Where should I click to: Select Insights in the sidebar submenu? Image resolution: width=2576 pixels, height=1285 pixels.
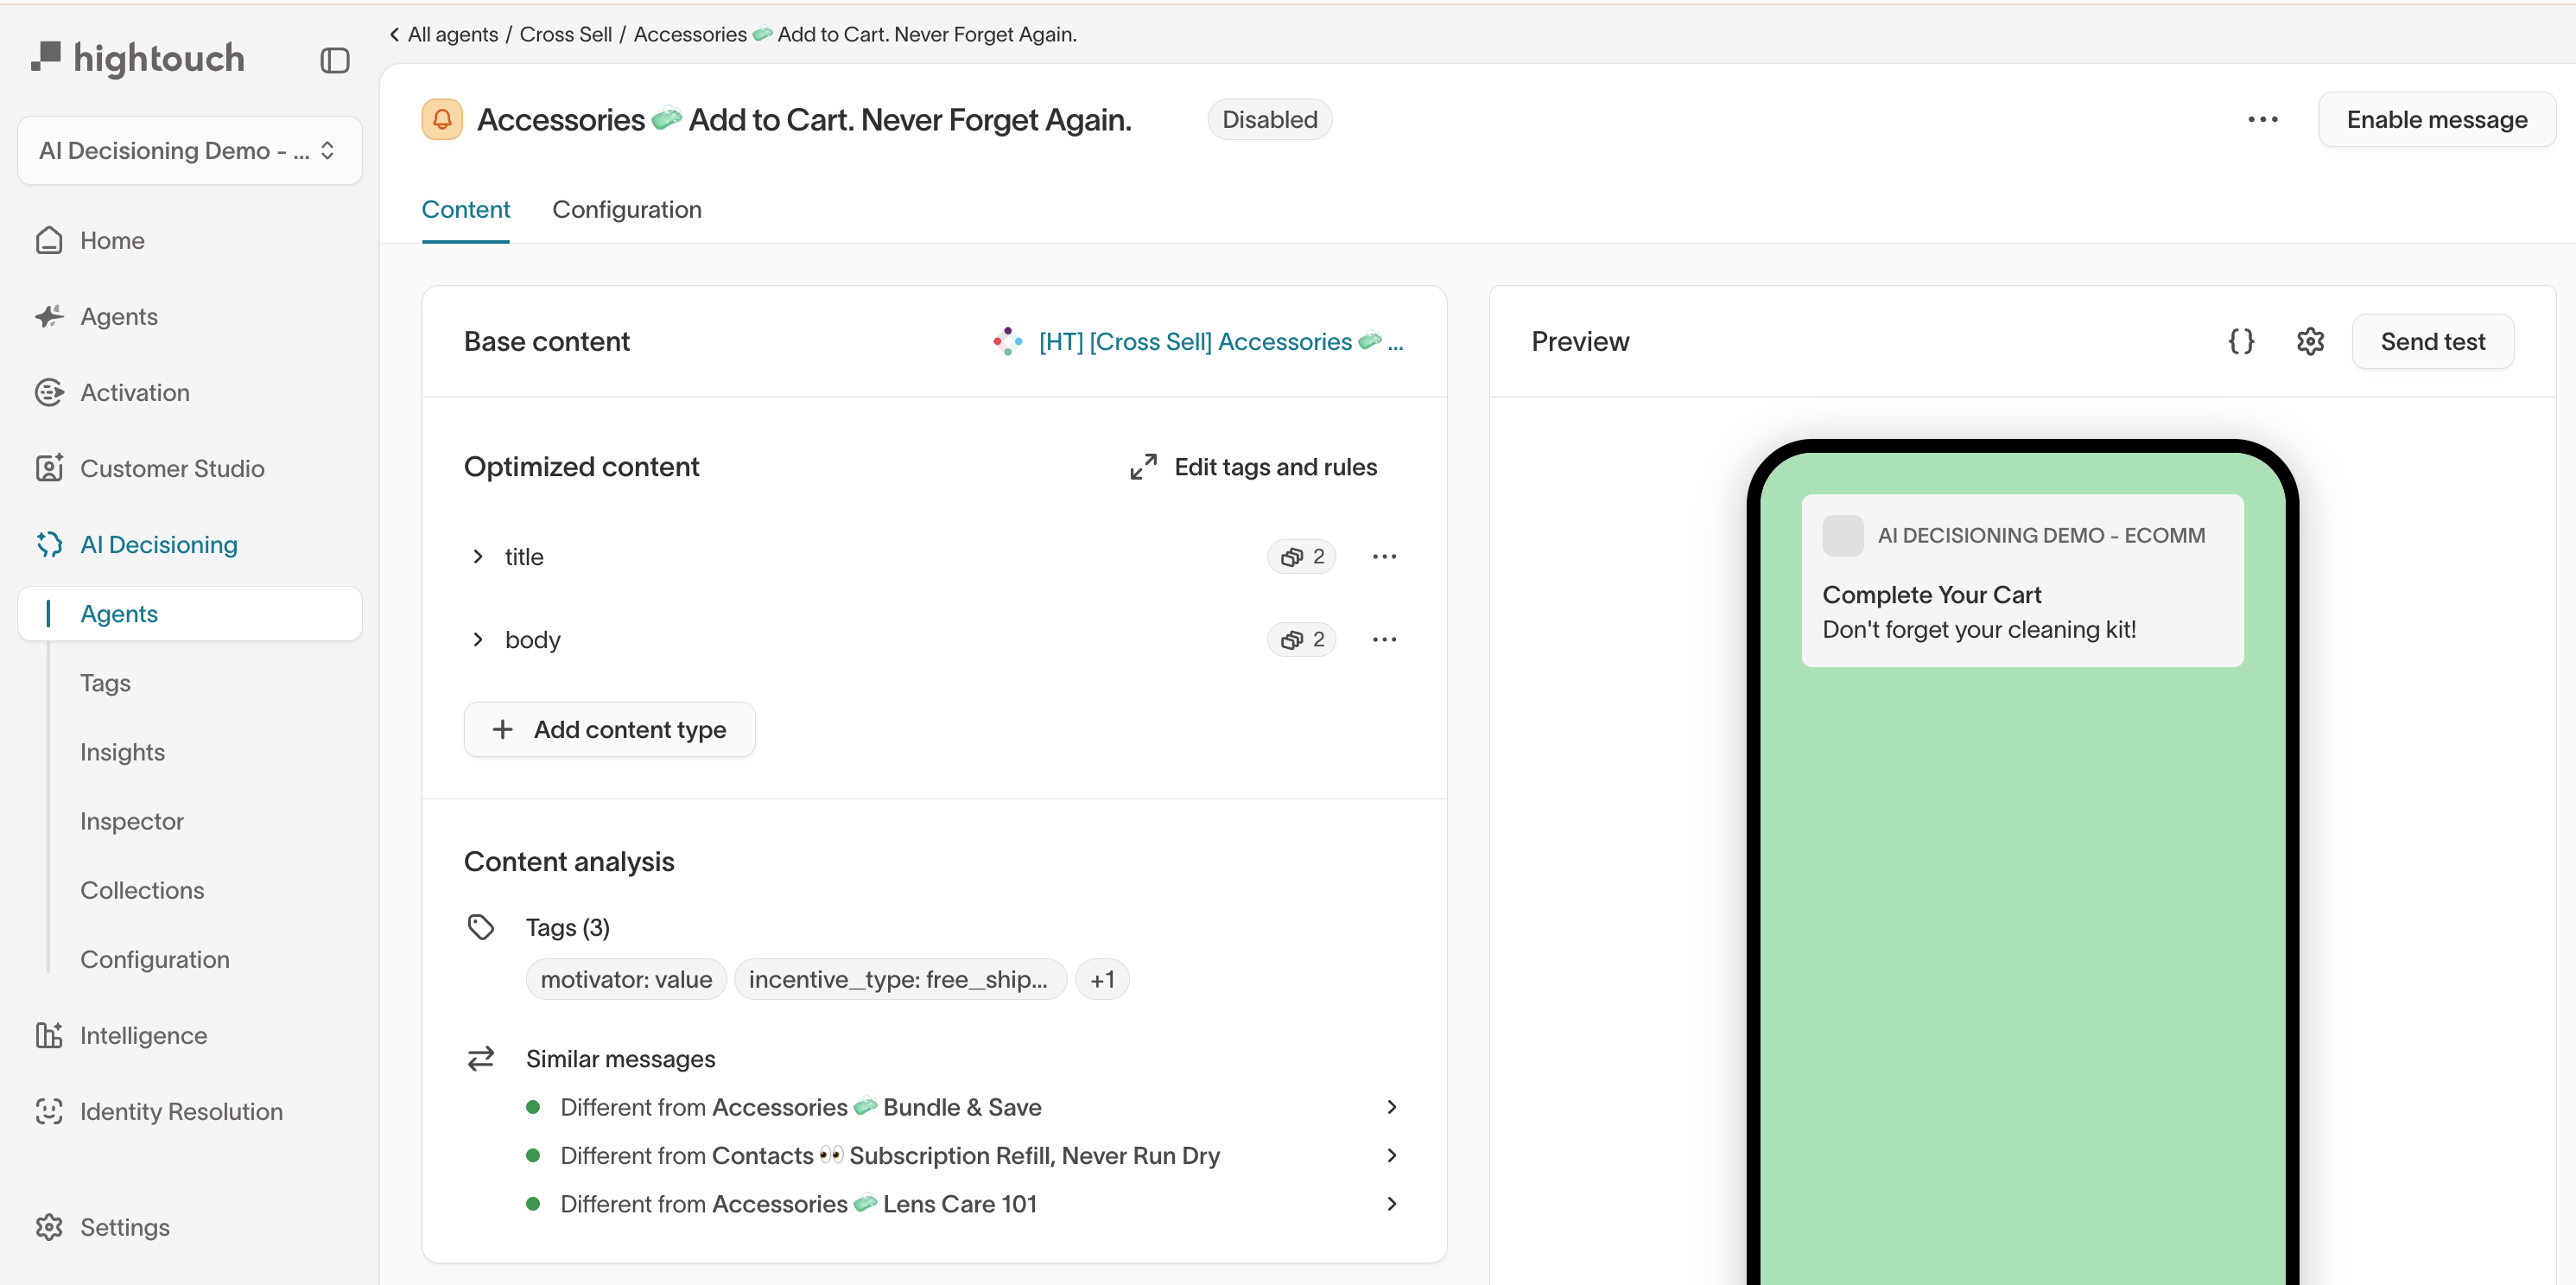(122, 752)
